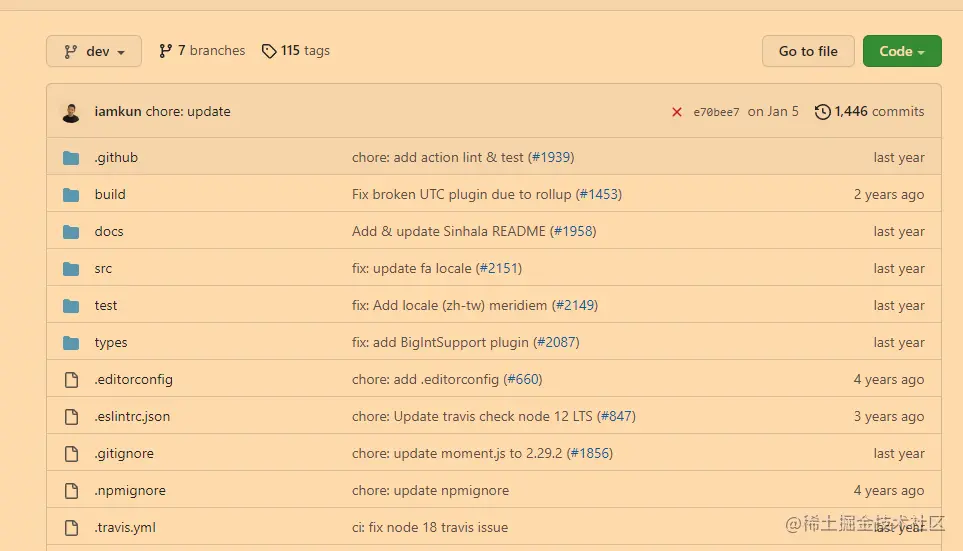The image size is (963, 551).
Task: Open the .gitignore file
Action: [124, 454]
